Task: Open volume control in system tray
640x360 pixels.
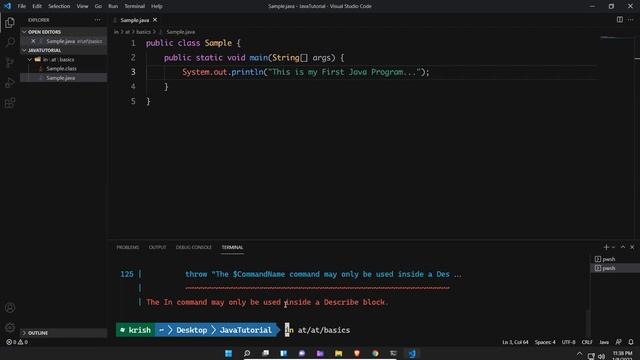Action: (601, 355)
